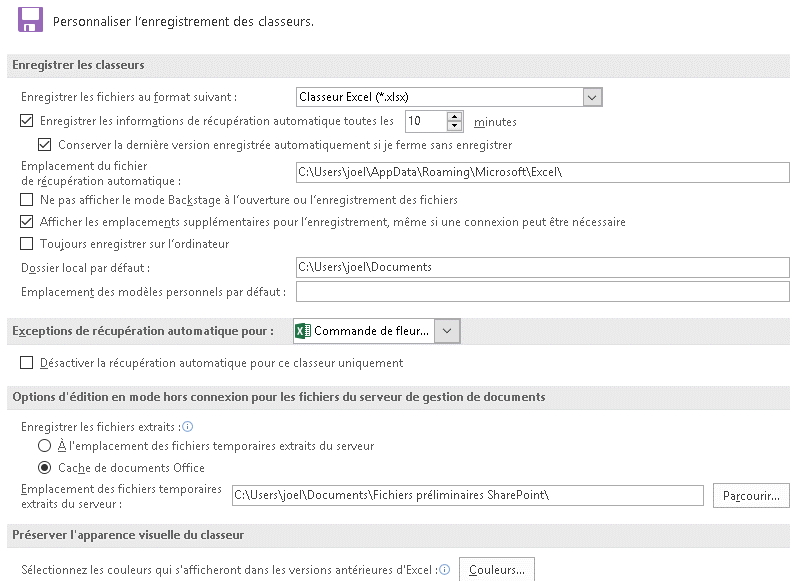795x581 pixels.
Task: Click the Parcourir browse button
Action: (751, 495)
